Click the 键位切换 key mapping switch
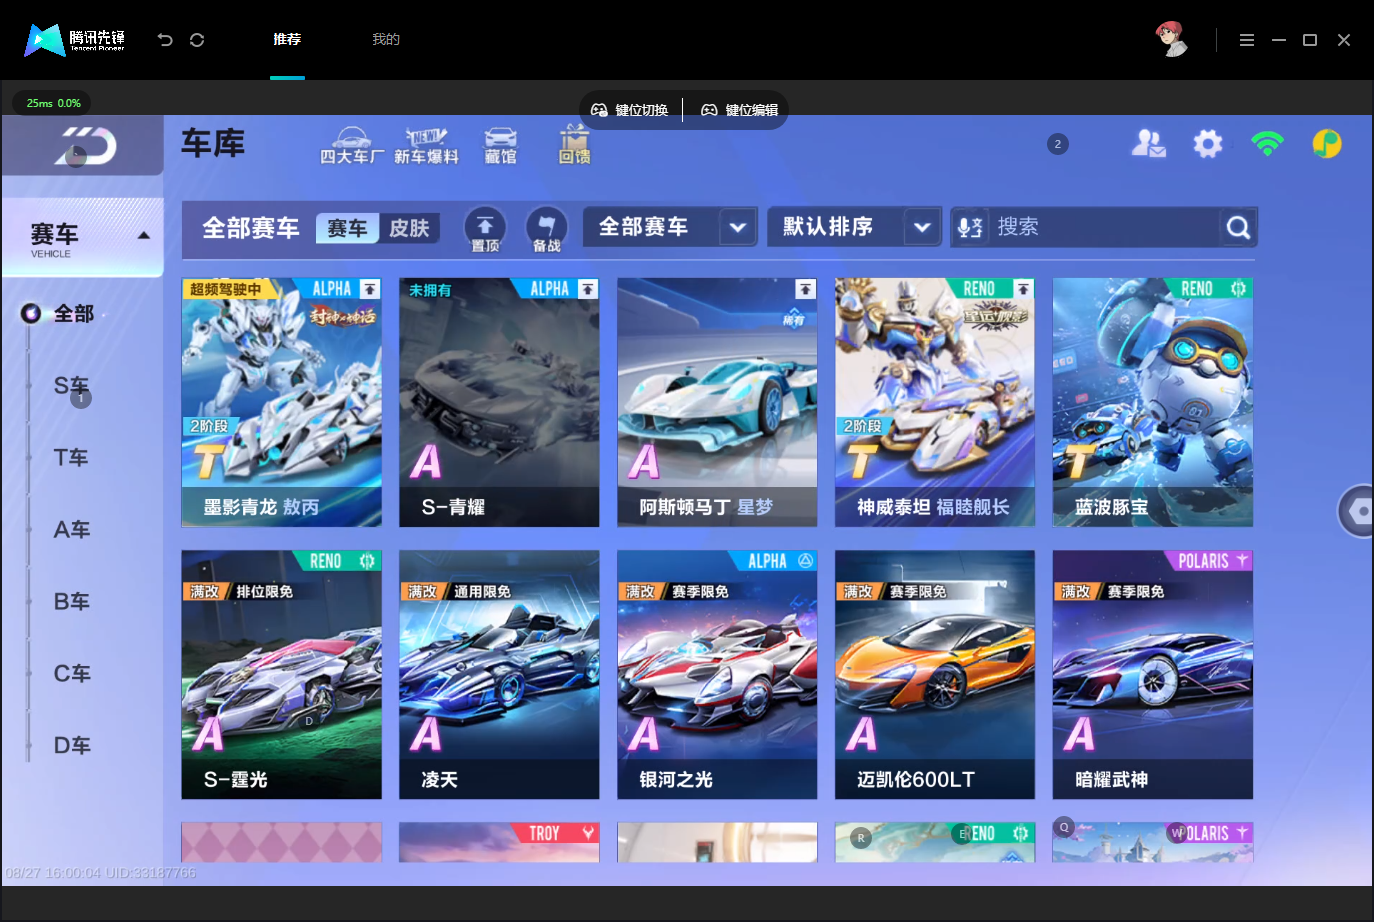This screenshot has width=1374, height=922. click(630, 110)
